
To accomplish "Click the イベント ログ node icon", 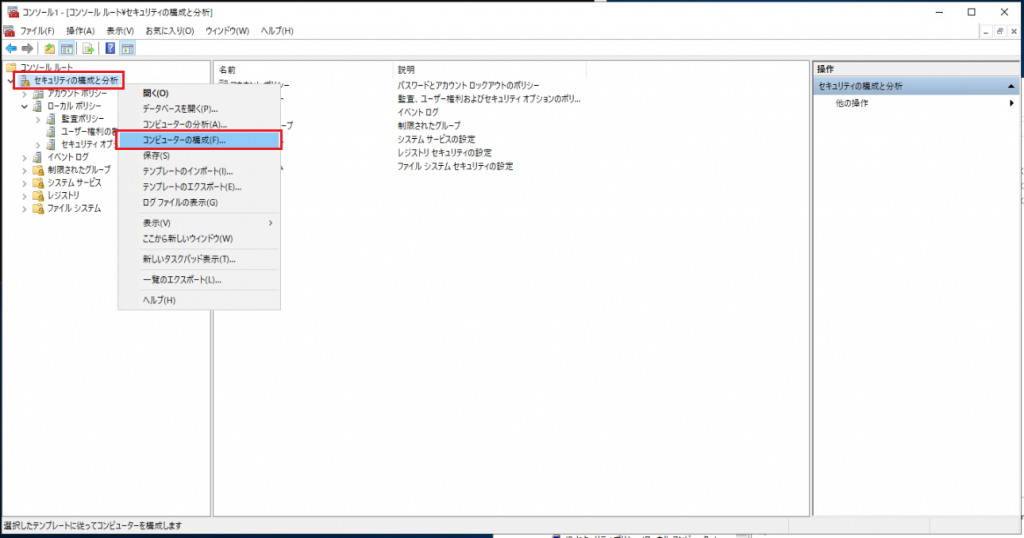I will [38, 157].
